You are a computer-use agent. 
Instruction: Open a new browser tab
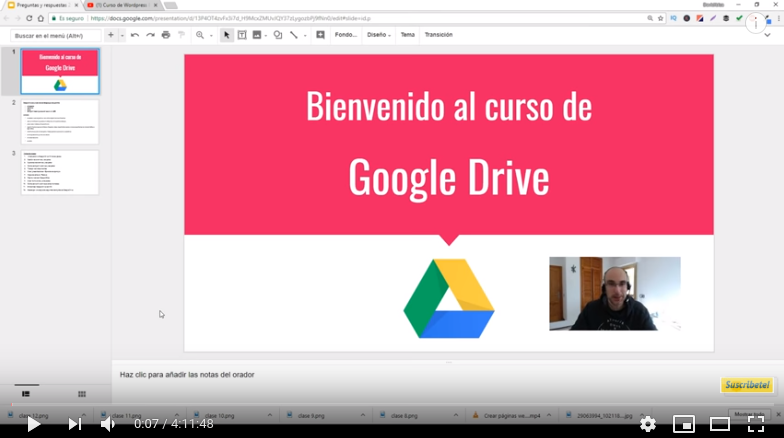[170, 5]
